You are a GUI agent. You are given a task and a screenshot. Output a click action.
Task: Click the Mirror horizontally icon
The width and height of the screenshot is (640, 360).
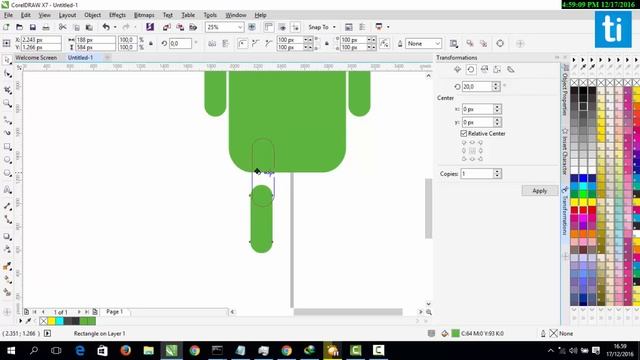(212, 44)
